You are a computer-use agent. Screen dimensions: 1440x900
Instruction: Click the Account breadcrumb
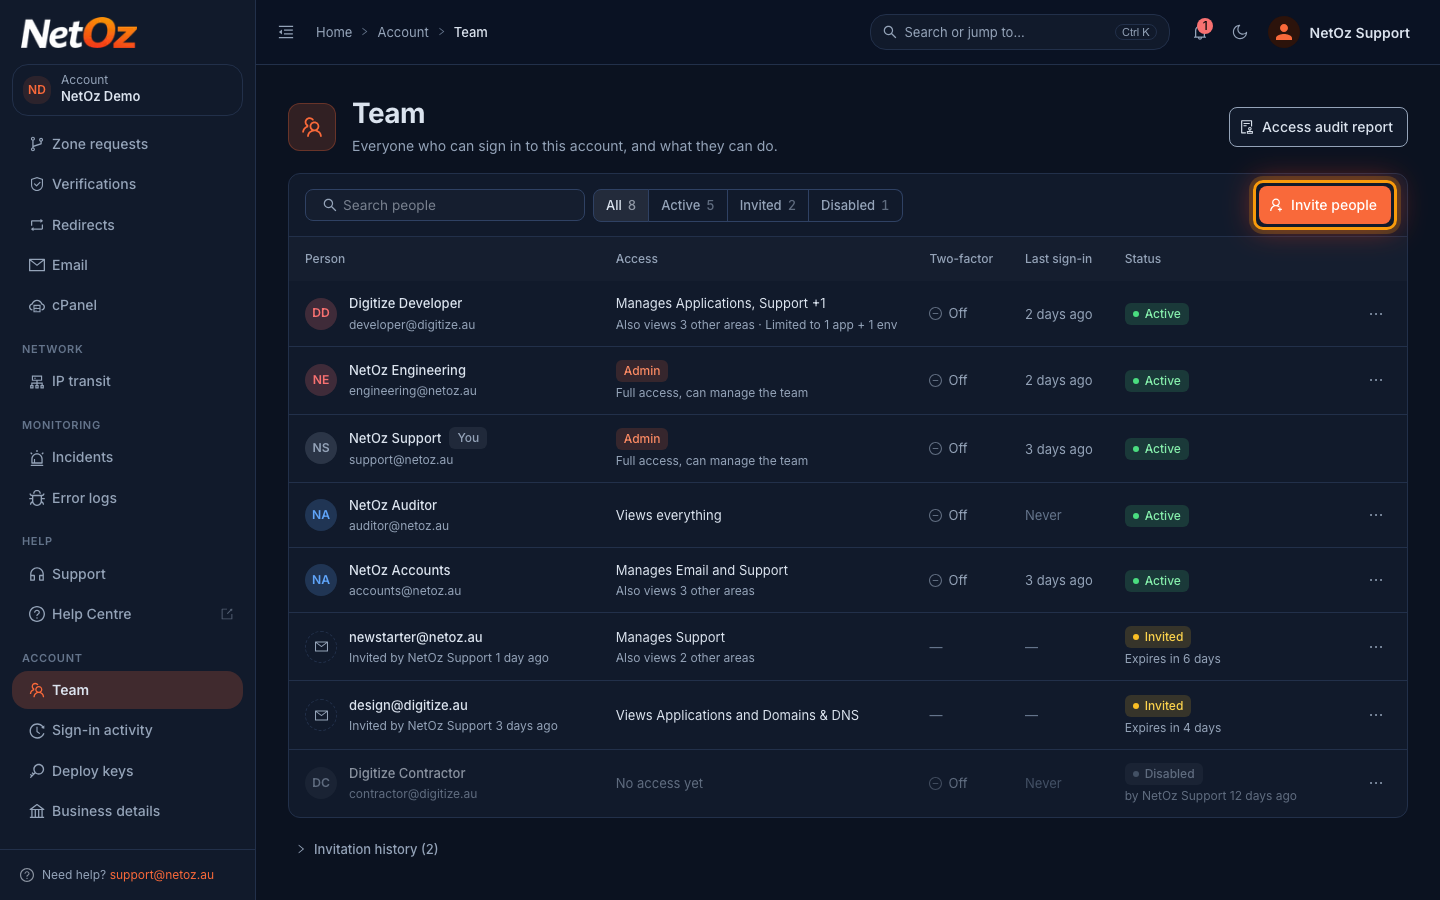403,32
